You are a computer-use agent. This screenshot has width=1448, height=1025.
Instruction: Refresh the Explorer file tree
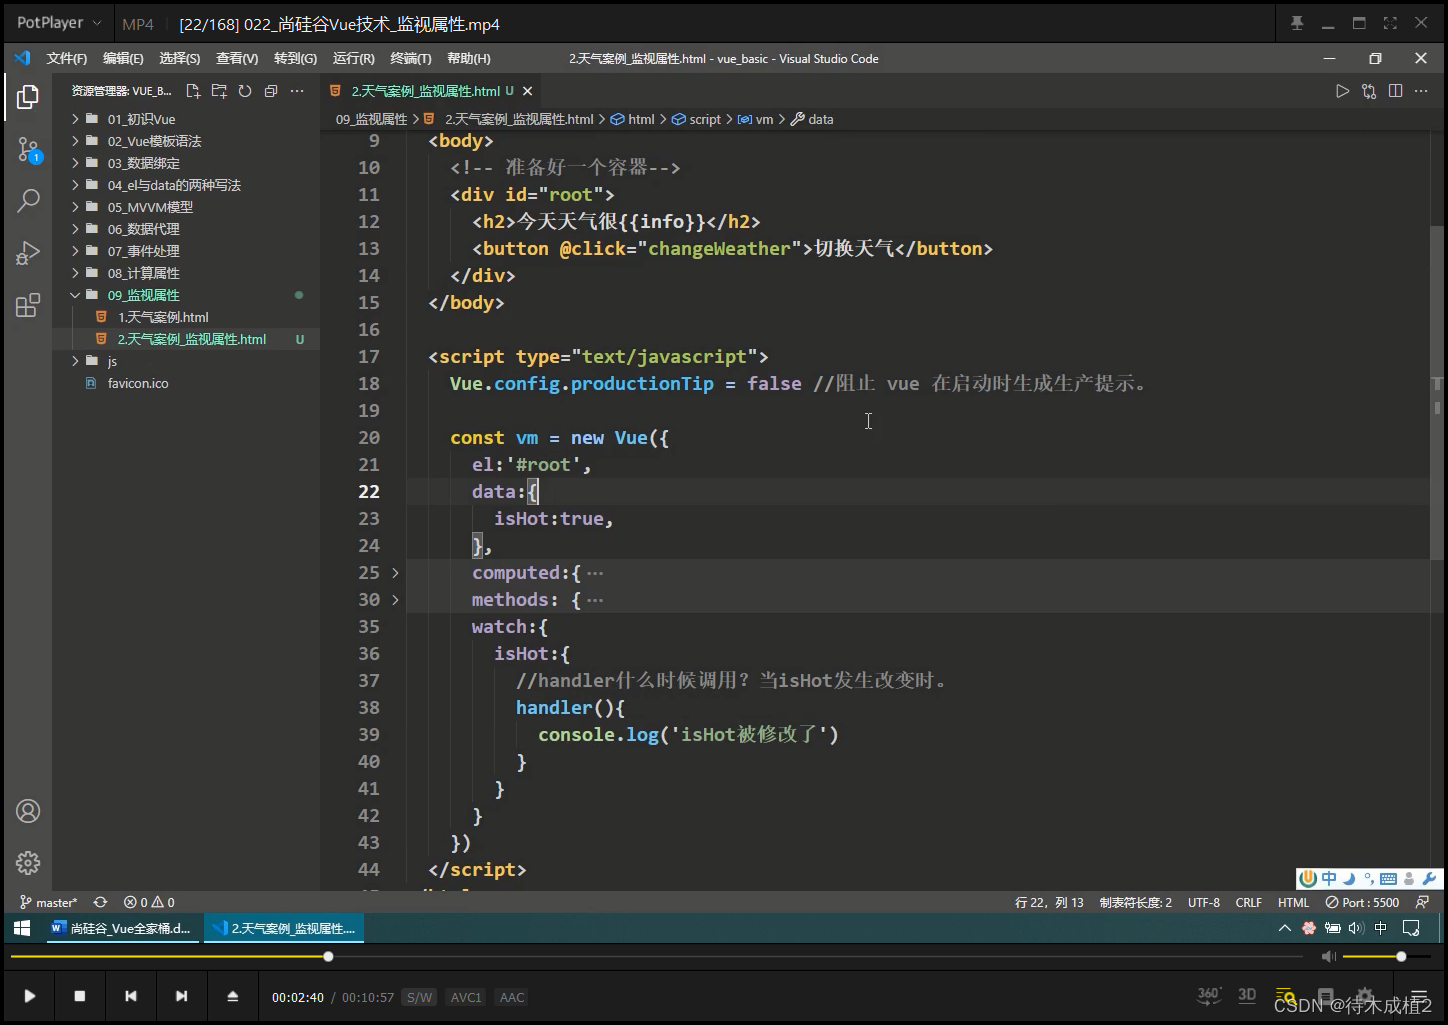tap(245, 91)
